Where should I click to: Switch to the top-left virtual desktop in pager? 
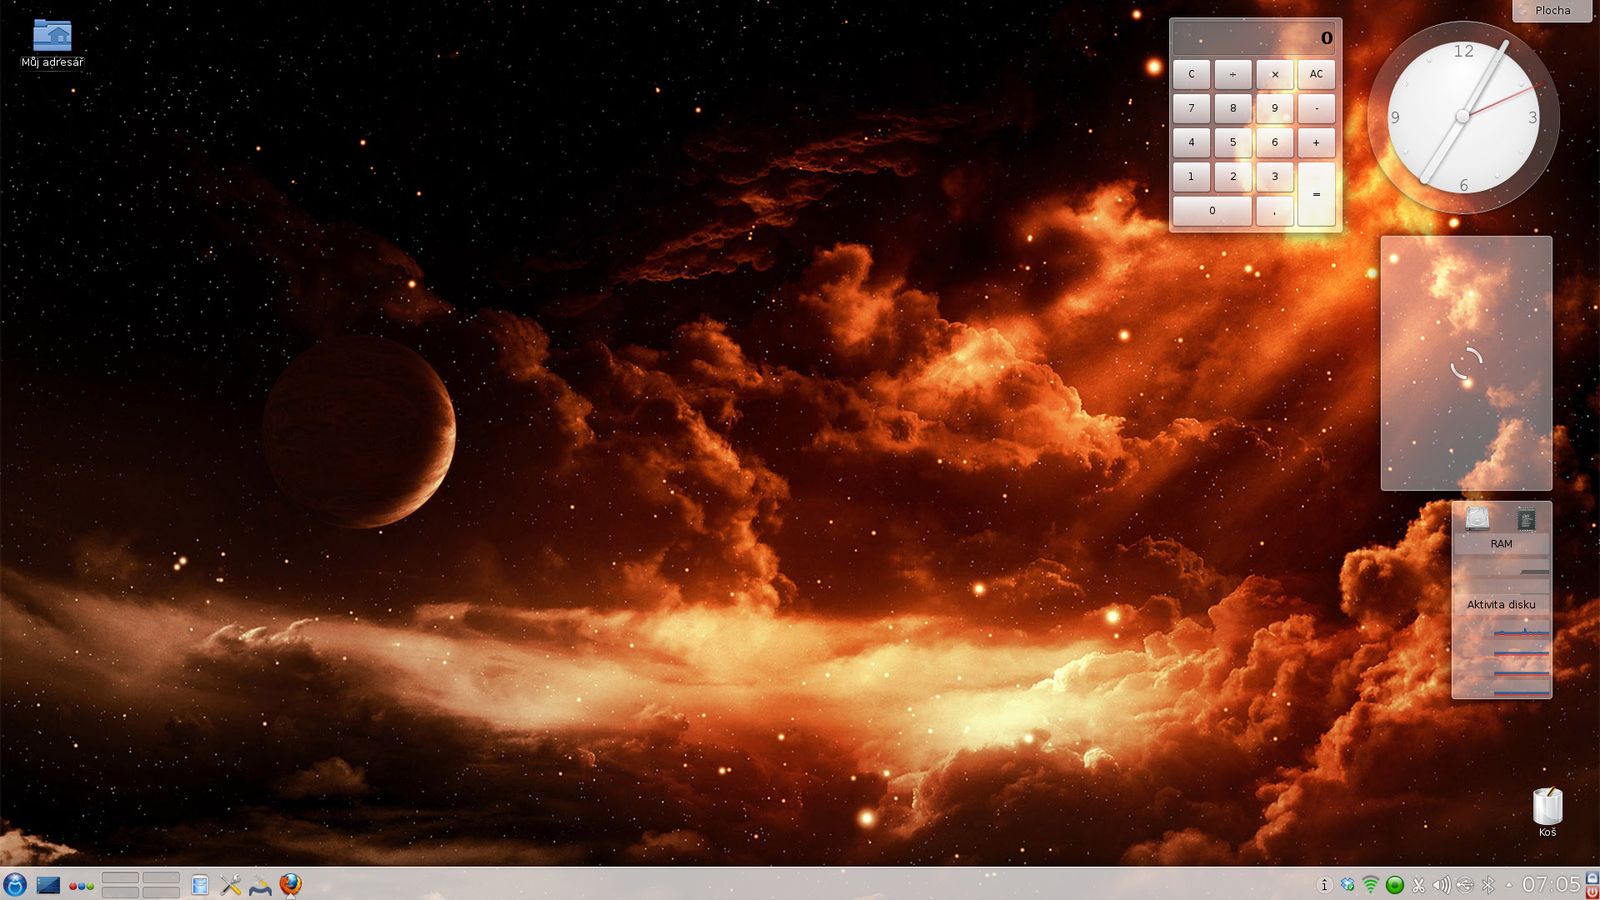(120, 878)
